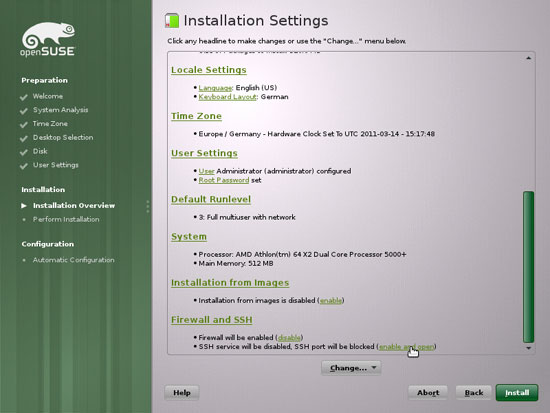Viewport: 550px width, 413px height.
Task: Click the openSUSE chameleon logo
Action: [48, 39]
